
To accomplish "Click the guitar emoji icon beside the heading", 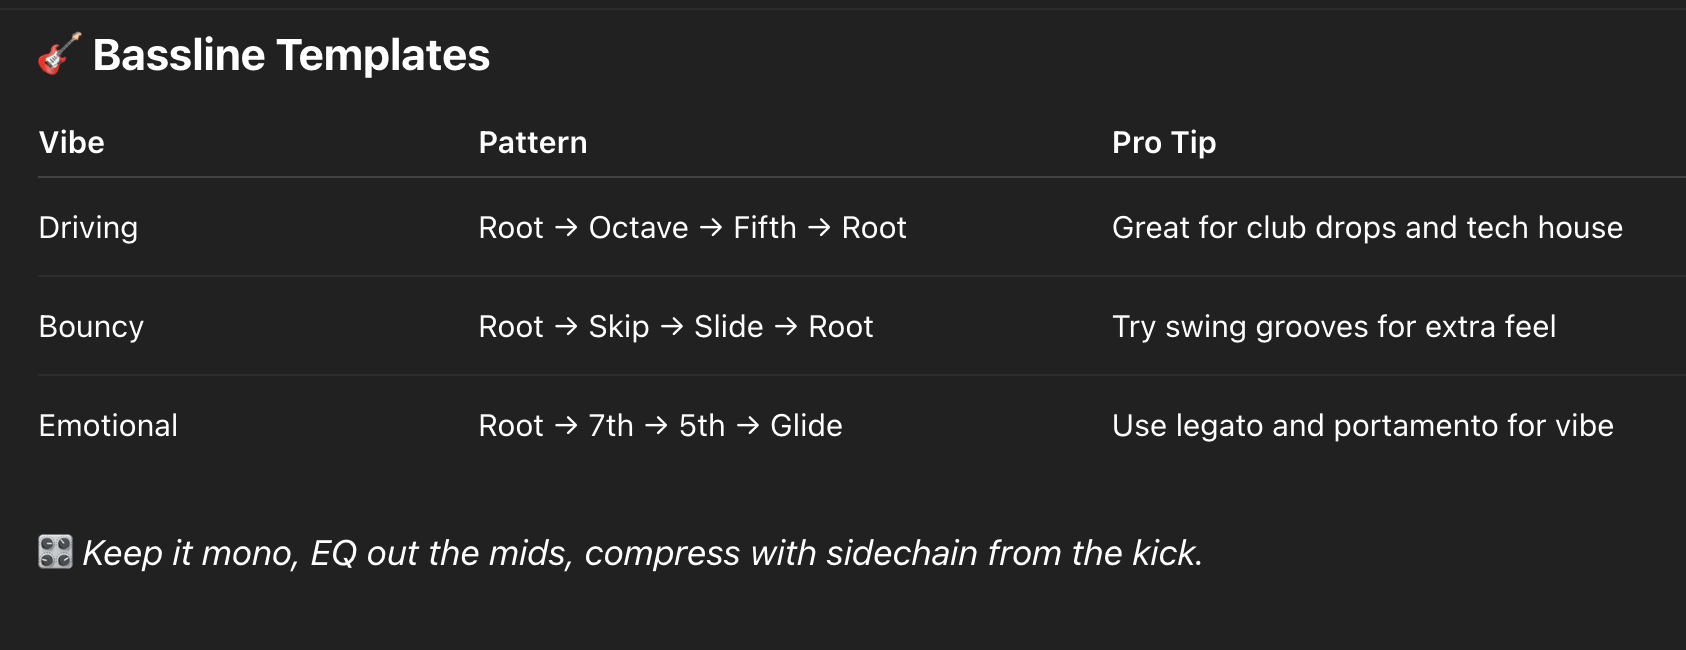I will 59,54.
